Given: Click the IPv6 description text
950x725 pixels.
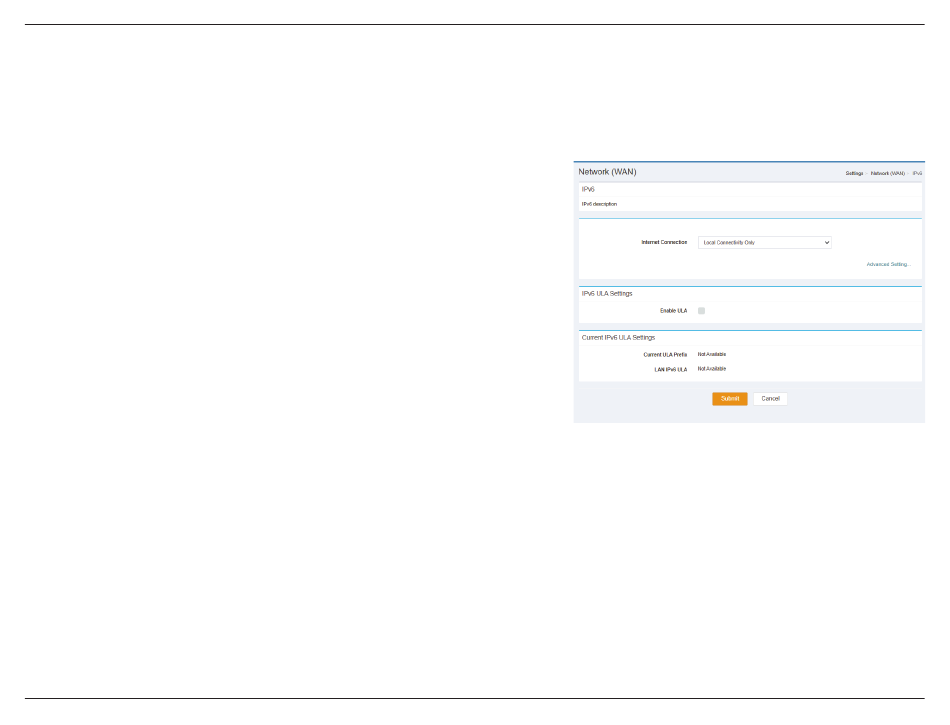Looking at the screenshot, I should pyautogui.click(x=599, y=204).
